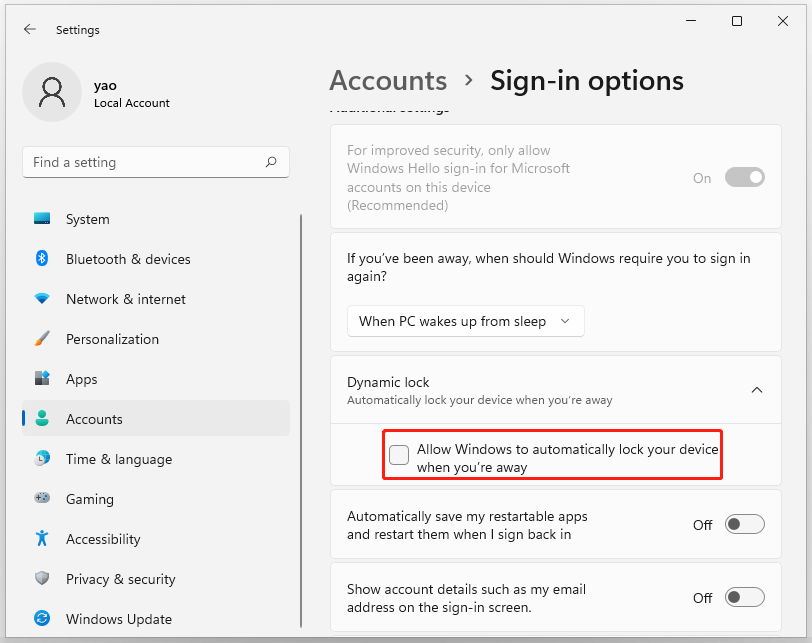Click the back arrow icon in Settings
The height and width of the screenshot is (643, 812).
30,30
